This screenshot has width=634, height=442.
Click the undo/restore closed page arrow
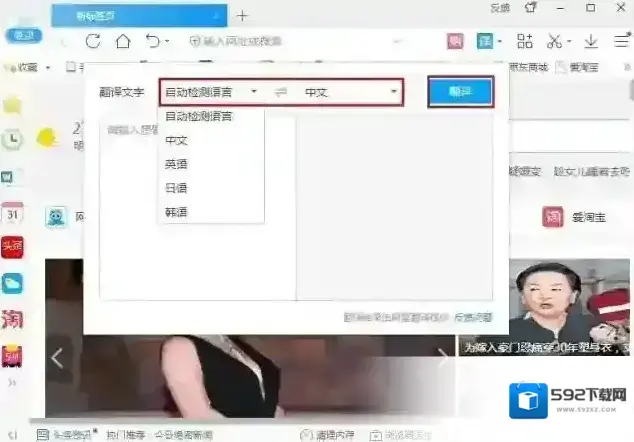tap(152, 41)
